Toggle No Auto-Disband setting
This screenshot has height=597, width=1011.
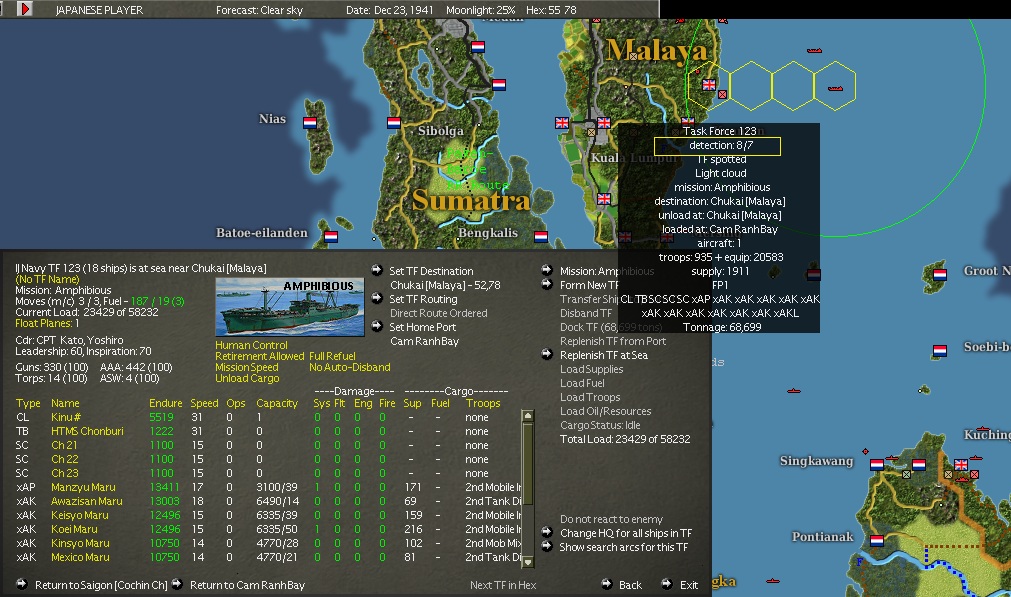[349, 367]
